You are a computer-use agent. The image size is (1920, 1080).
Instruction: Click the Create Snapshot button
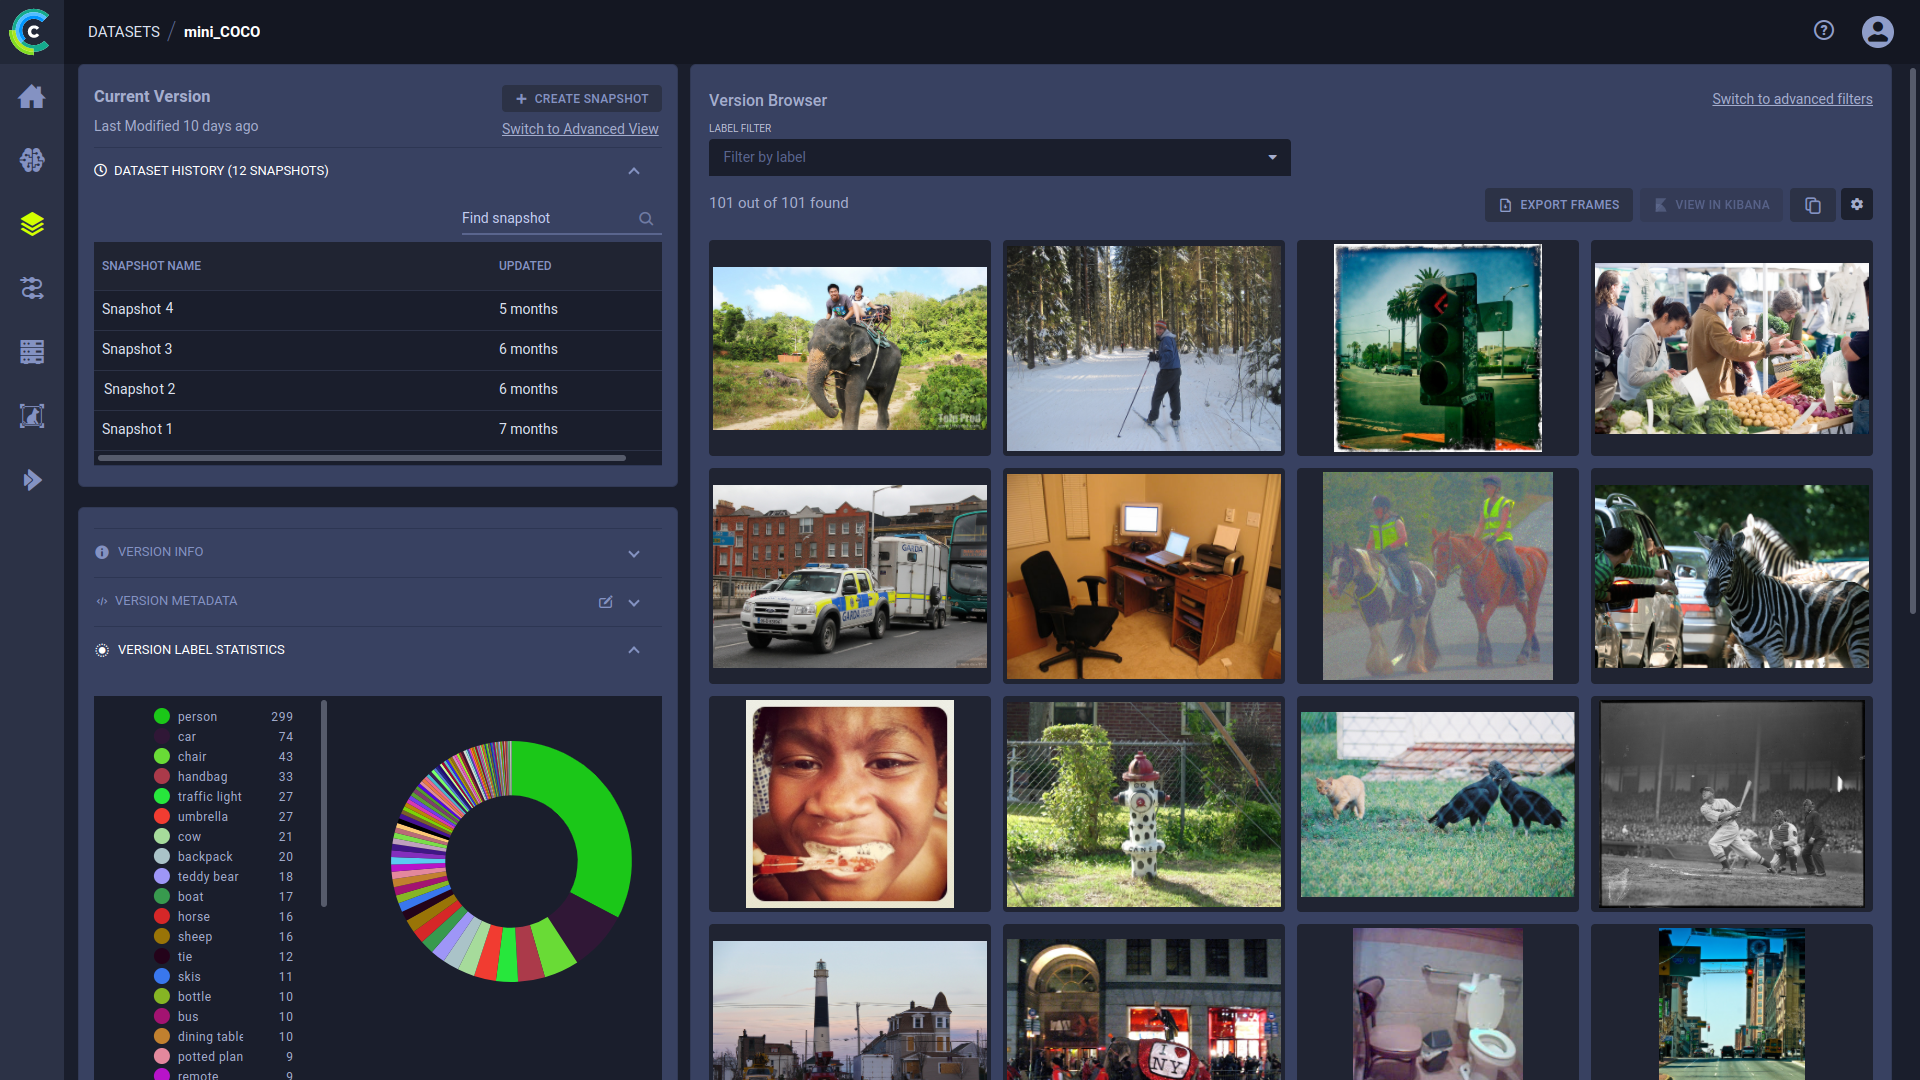point(581,99)
